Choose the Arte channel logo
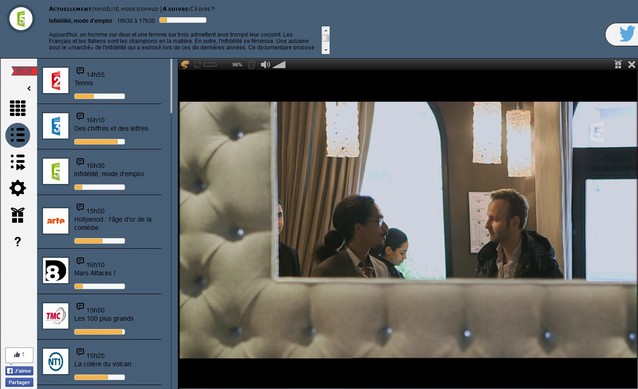 (x=56, y=221)
